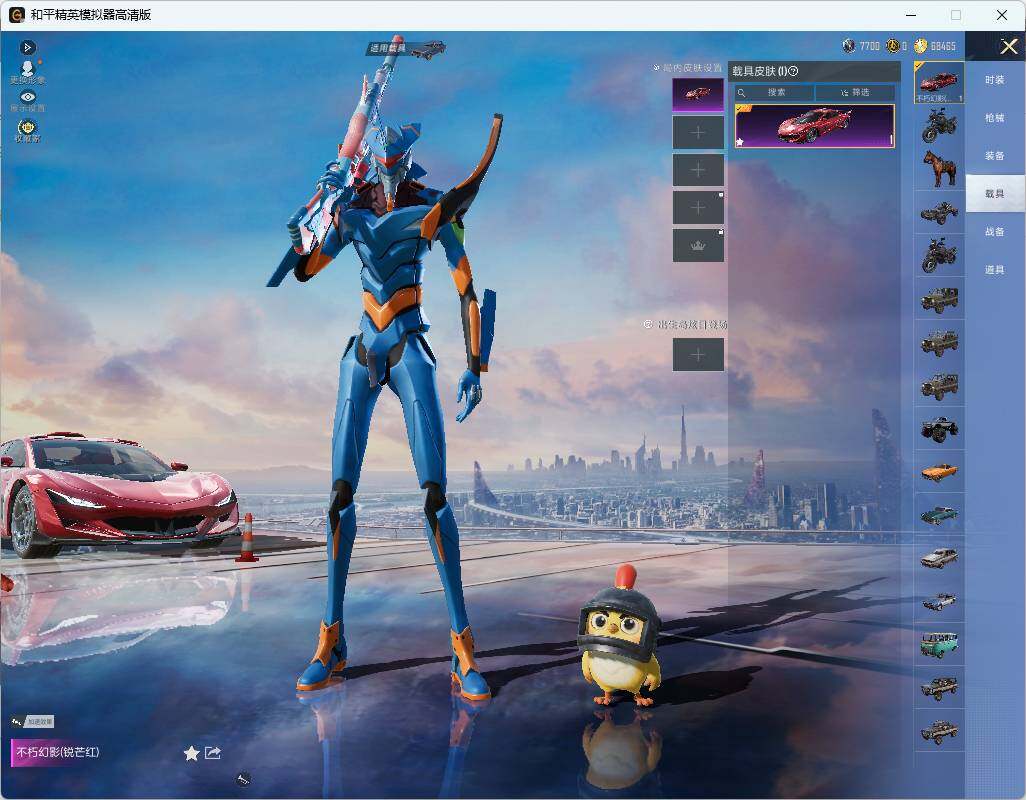This screenshot has height=800, width=1026.
Task: Choose the orange muscle car icon
Action: pyautogui.click(x=939, y=472)
